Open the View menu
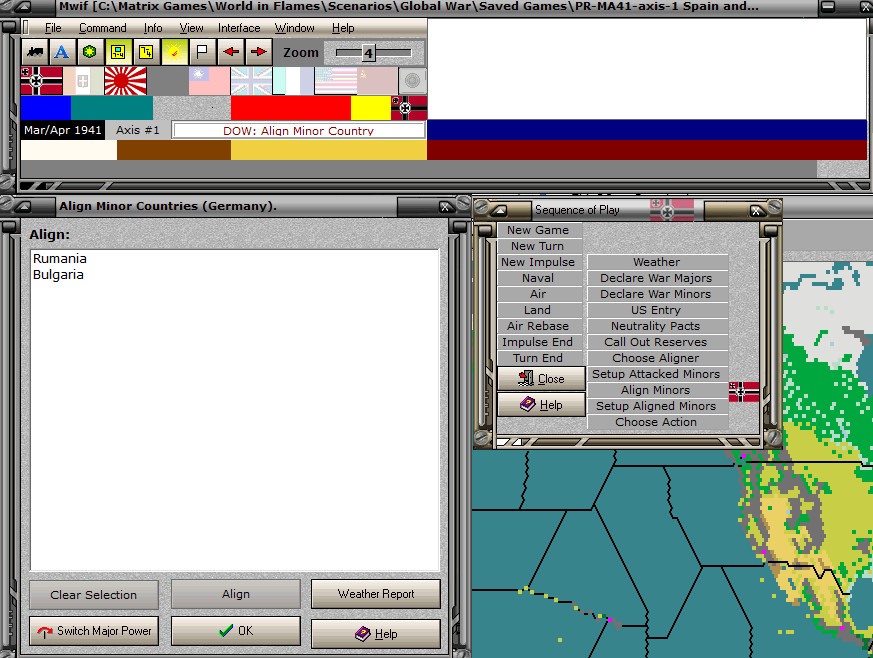This screenshot has width=873, height=658. pos(191,28)
